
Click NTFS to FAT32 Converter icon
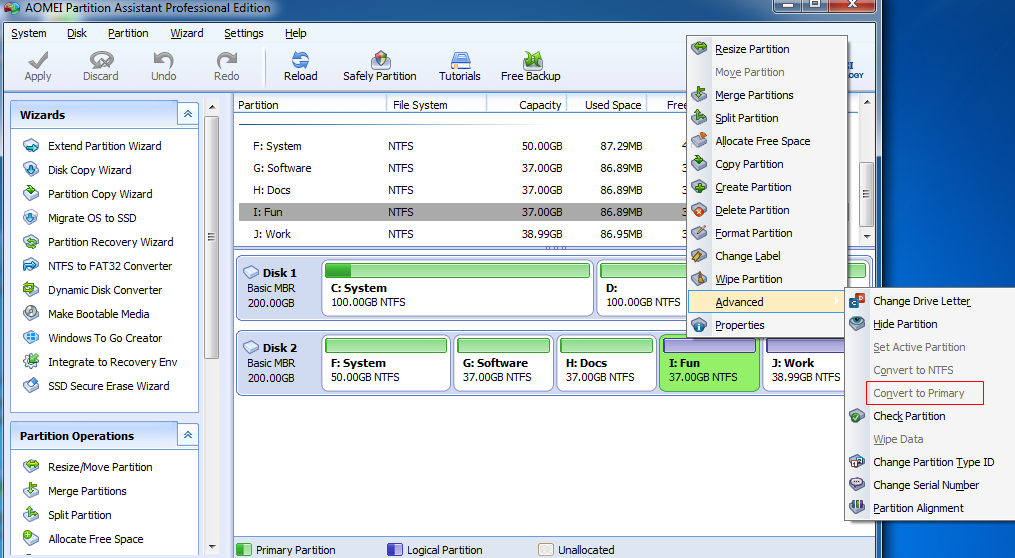point(31,265)
